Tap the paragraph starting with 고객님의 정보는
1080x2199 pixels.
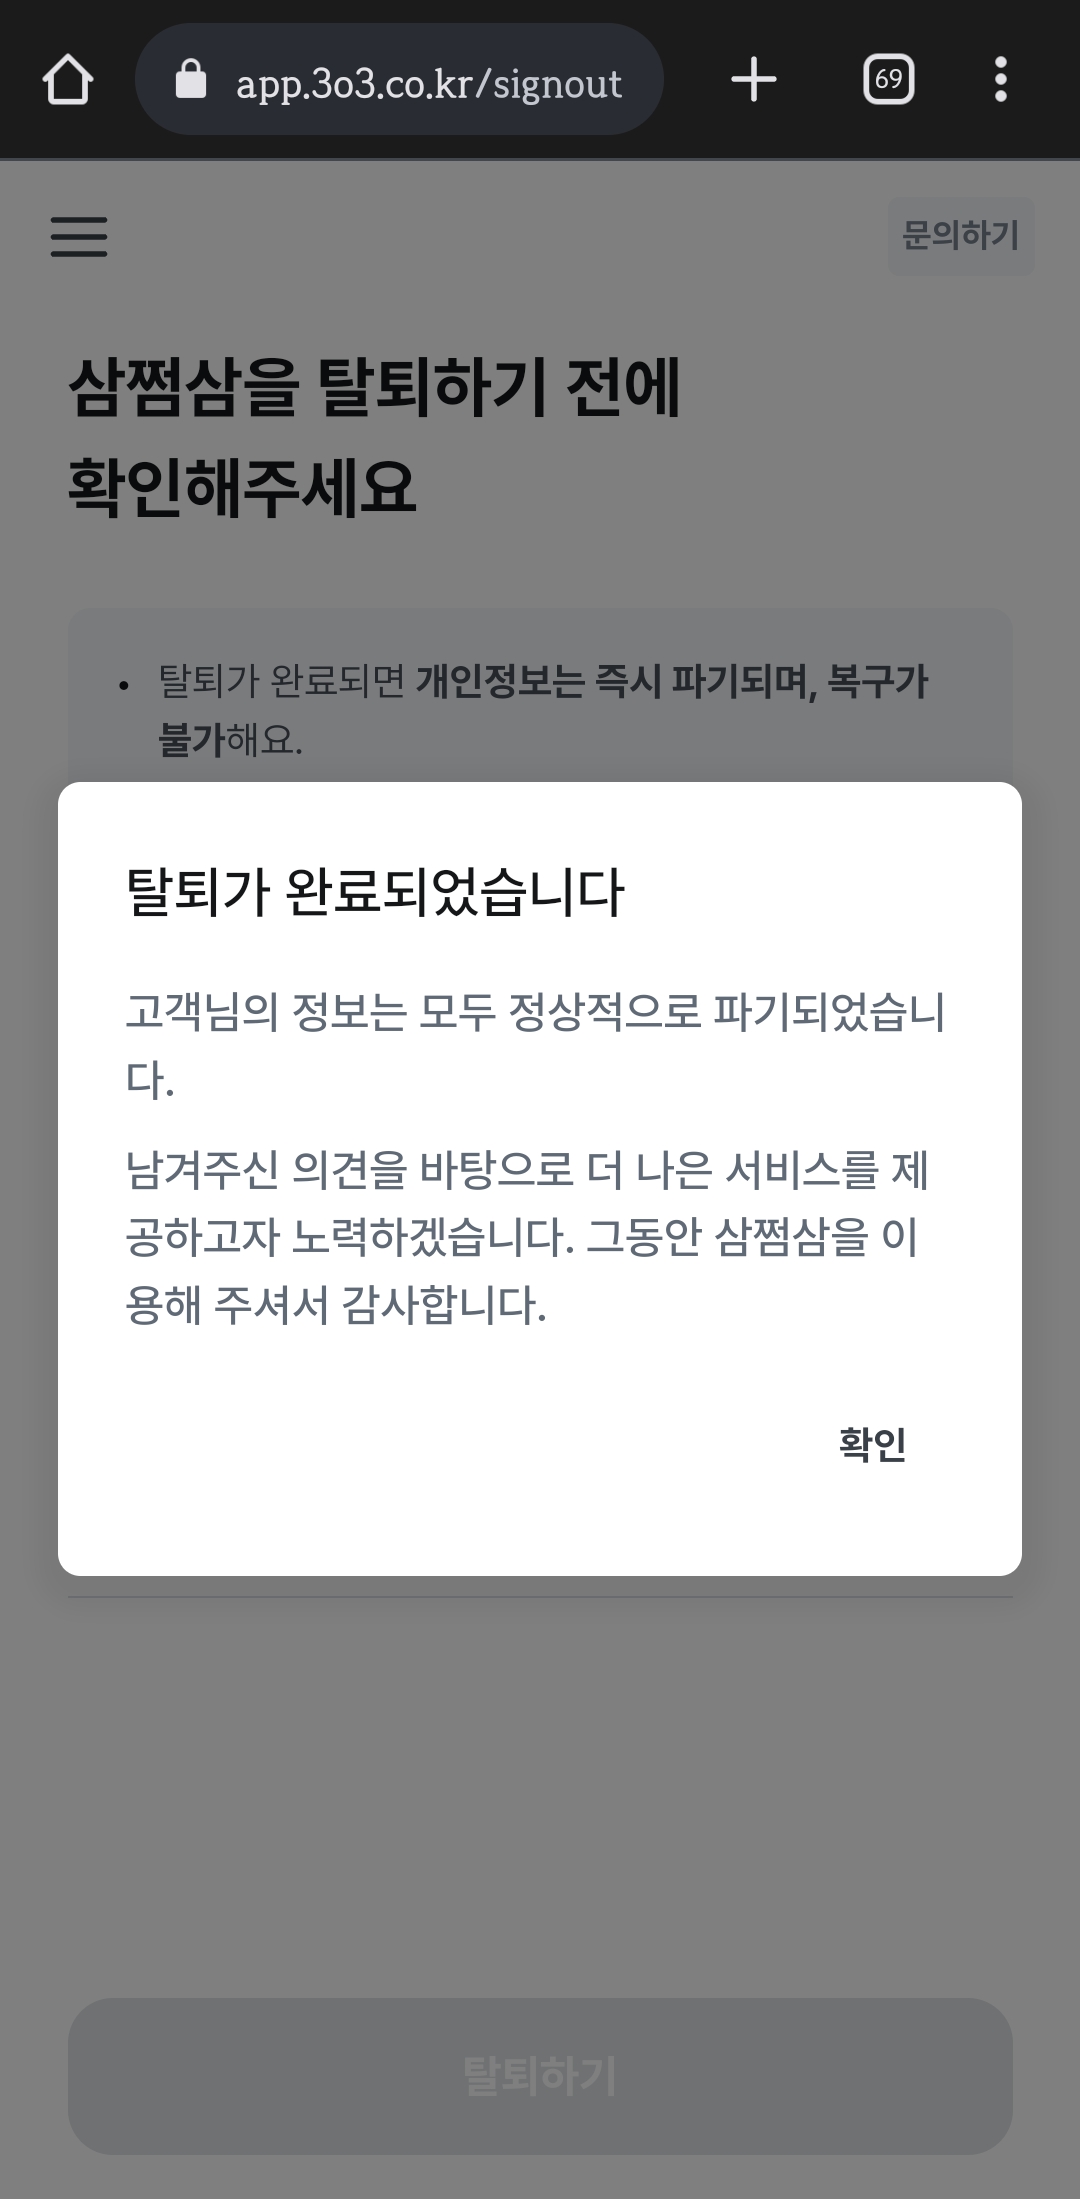click(535, 1045)
